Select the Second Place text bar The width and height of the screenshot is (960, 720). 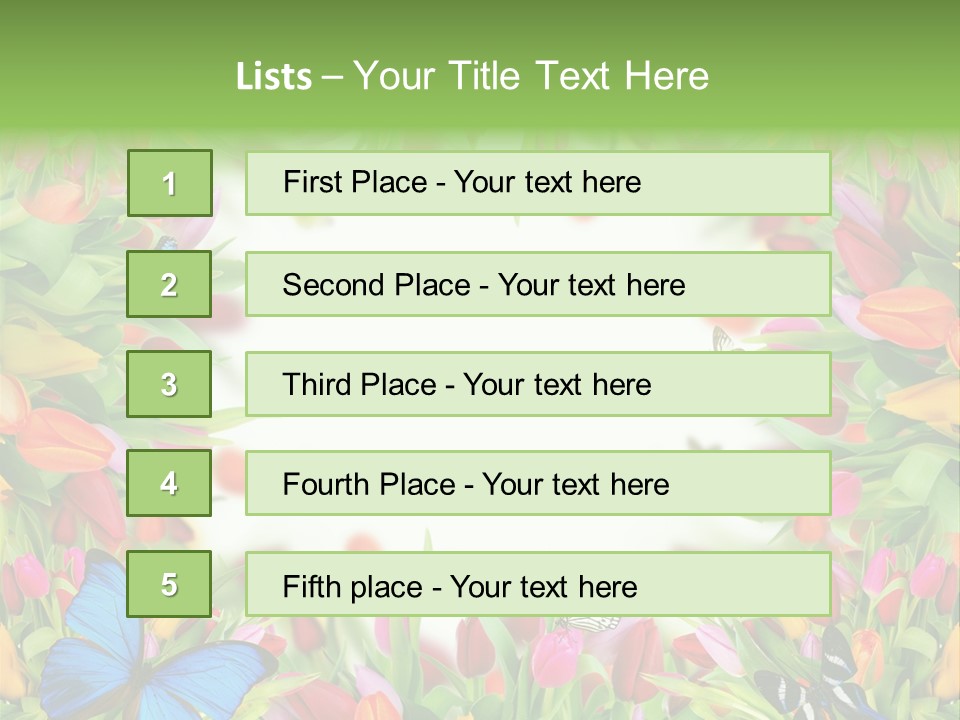pos(538,284)
